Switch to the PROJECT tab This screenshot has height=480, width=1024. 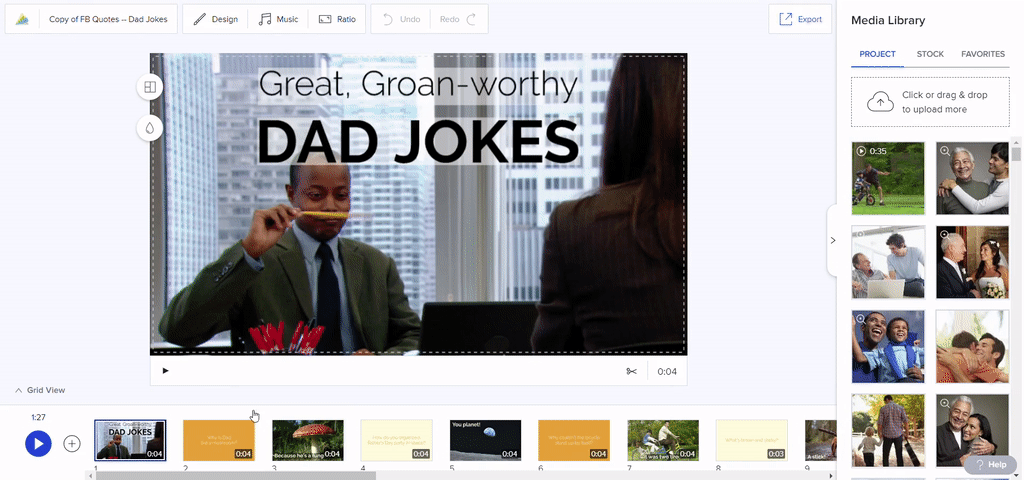(x=877, y=54)
